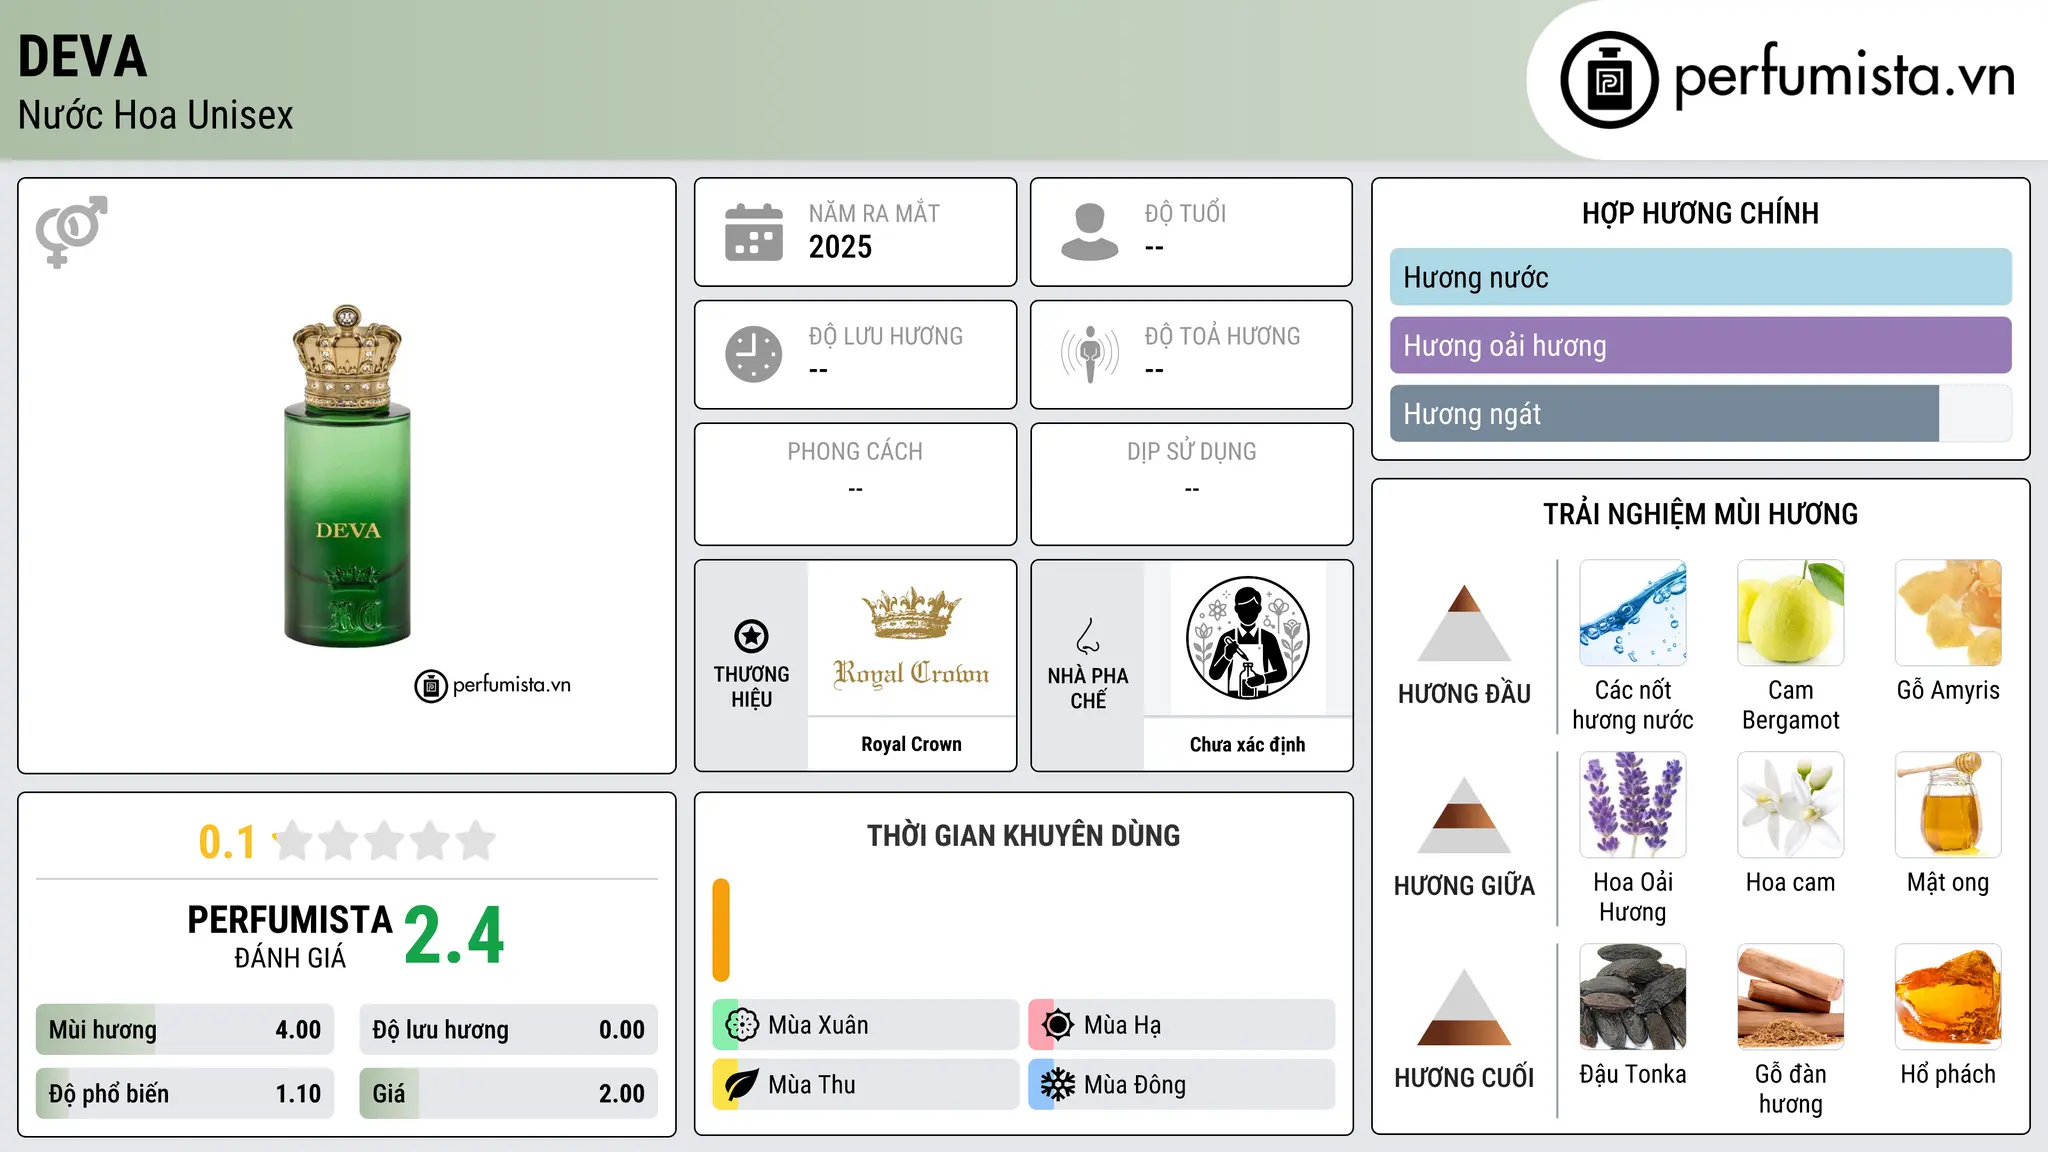Select the Mùa Đông season button
The width and height of the screenshot is (2048, 1152).
pos(1182,1085)
